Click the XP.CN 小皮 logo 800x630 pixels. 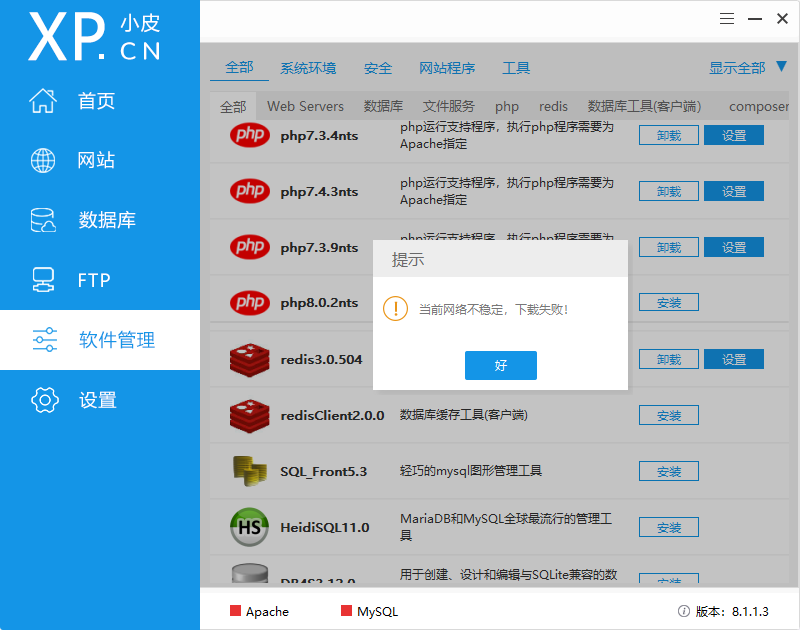point(95,37)
